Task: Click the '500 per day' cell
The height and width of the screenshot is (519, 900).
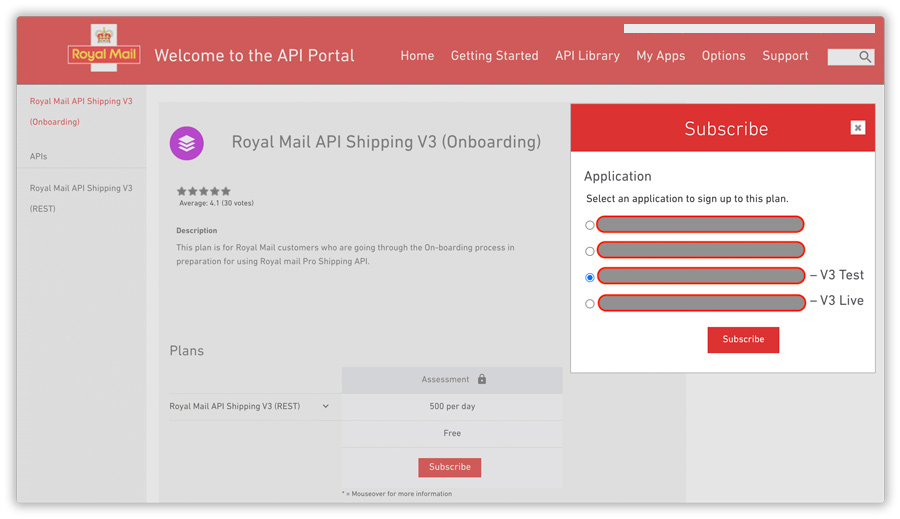Action: (452, 406)
